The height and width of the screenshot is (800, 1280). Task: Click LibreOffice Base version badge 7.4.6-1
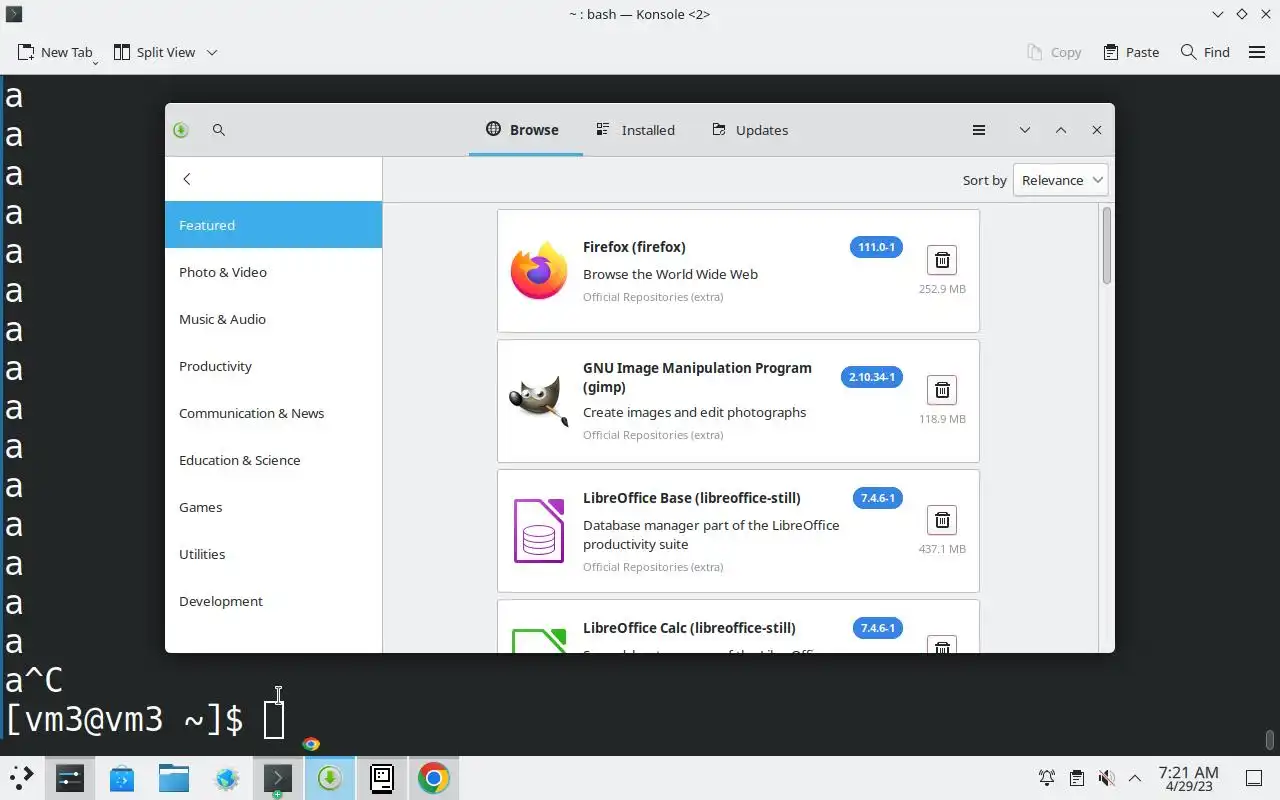tap(878, 497)
